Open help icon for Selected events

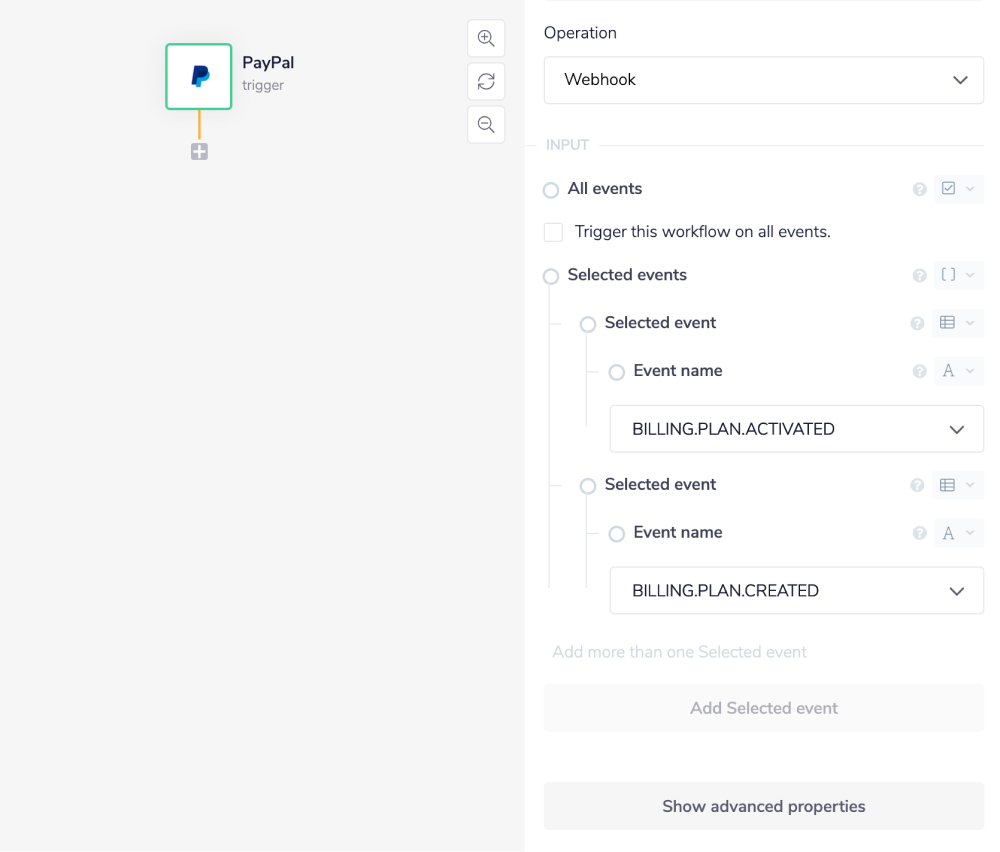920,275
